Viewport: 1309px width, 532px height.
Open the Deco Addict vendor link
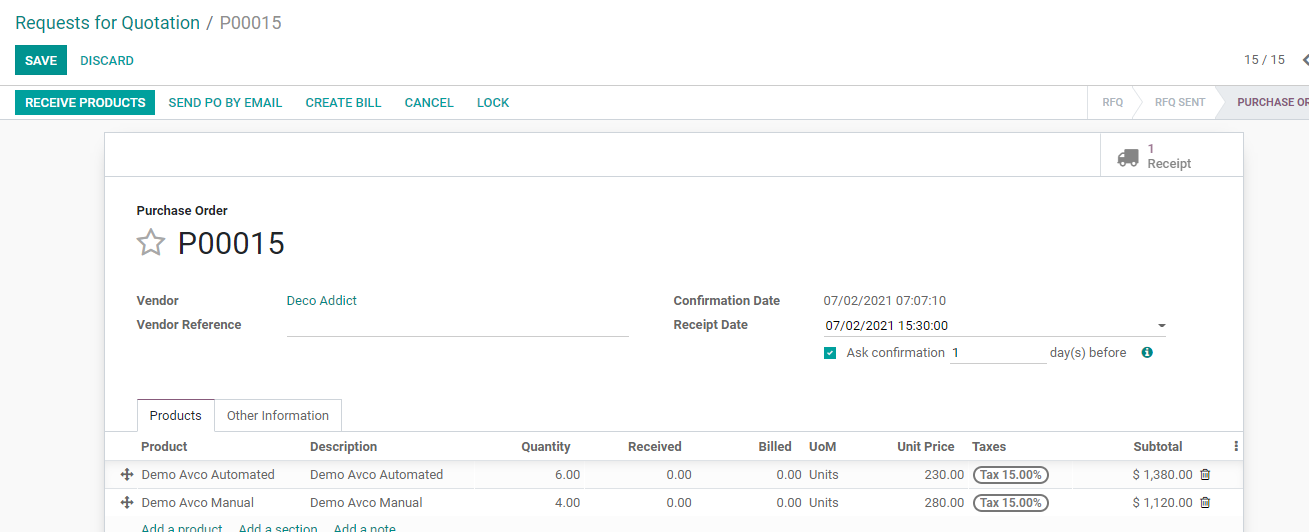tap(321, 301)
